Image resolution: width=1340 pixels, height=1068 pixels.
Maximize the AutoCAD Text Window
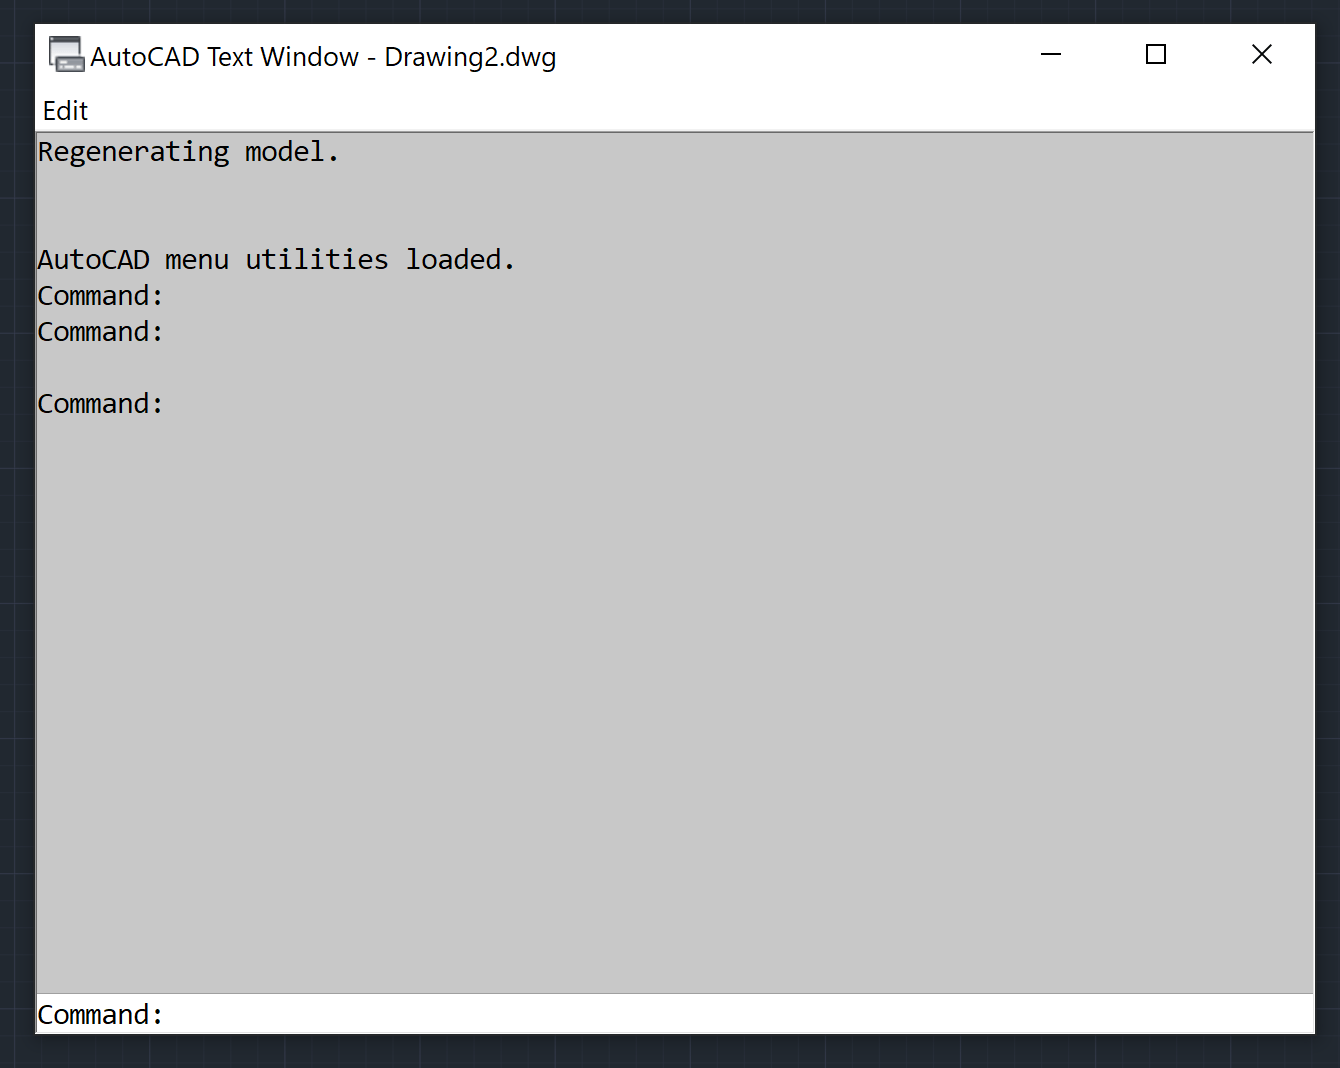pos(1156,55)
